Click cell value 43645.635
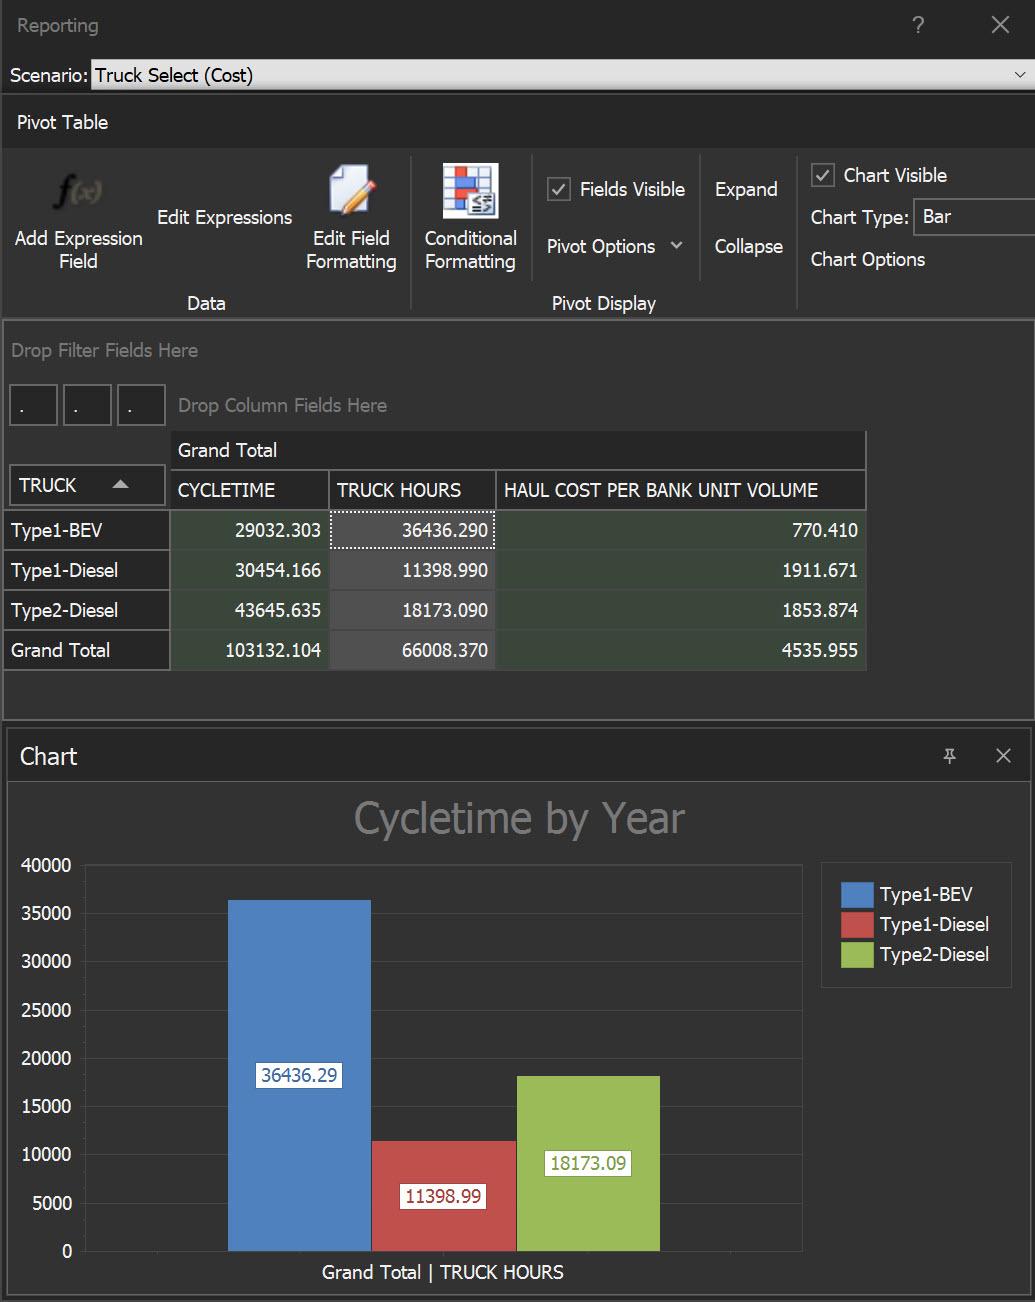Viewport: 1035px width, 1302px height. 250,610
